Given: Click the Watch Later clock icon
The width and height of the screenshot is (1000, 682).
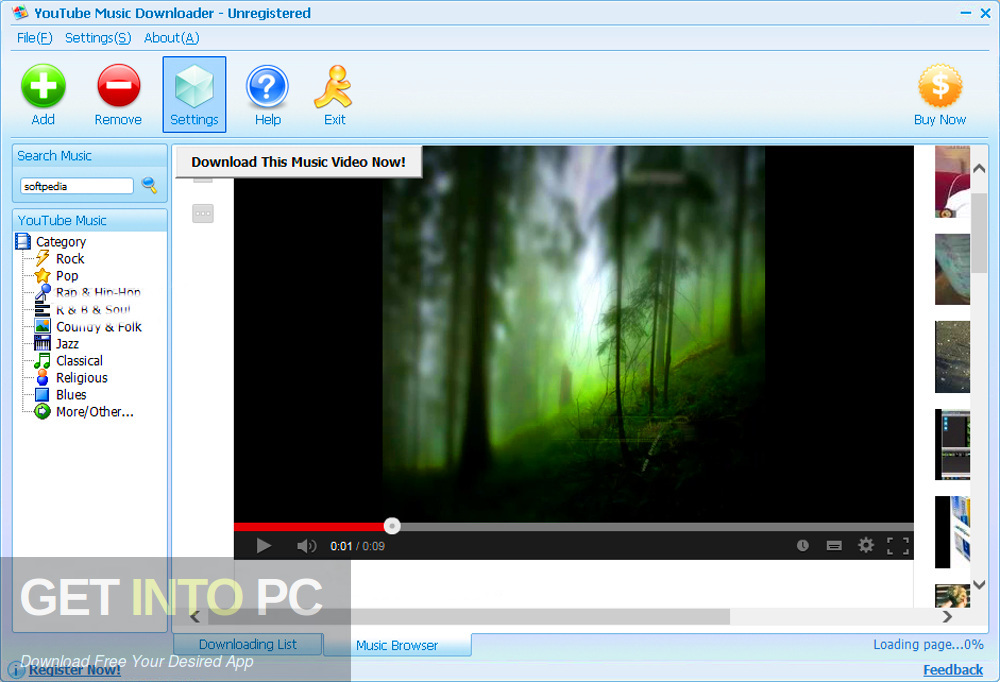Looking at the screenshot, I should (803, 545).
